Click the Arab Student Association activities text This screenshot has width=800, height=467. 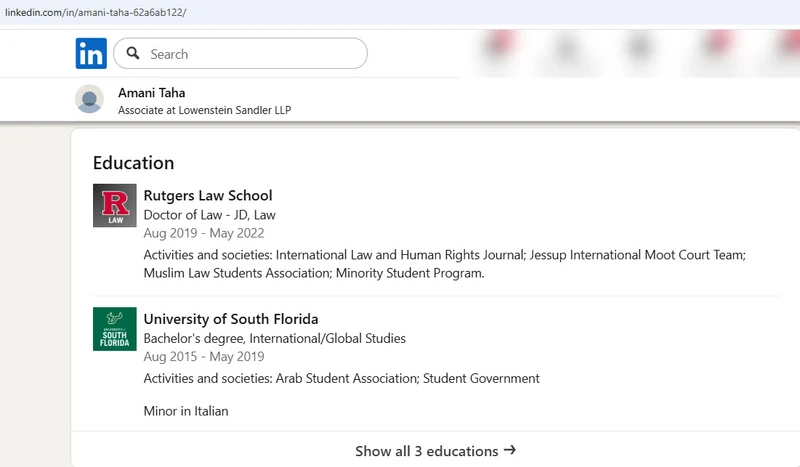pyautogui.click(x=341, y=378)
